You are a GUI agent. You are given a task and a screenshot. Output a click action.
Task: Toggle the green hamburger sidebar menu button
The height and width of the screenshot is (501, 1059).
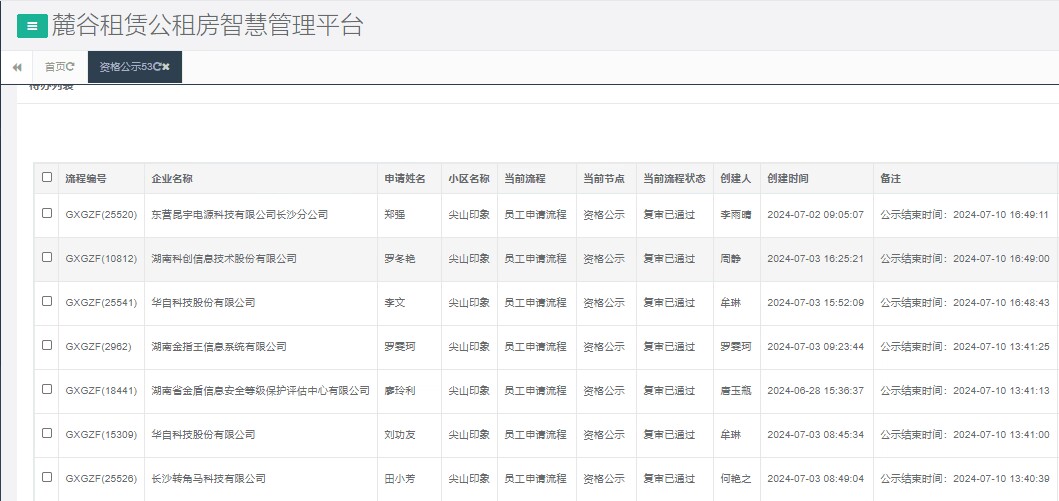point(32,26)
